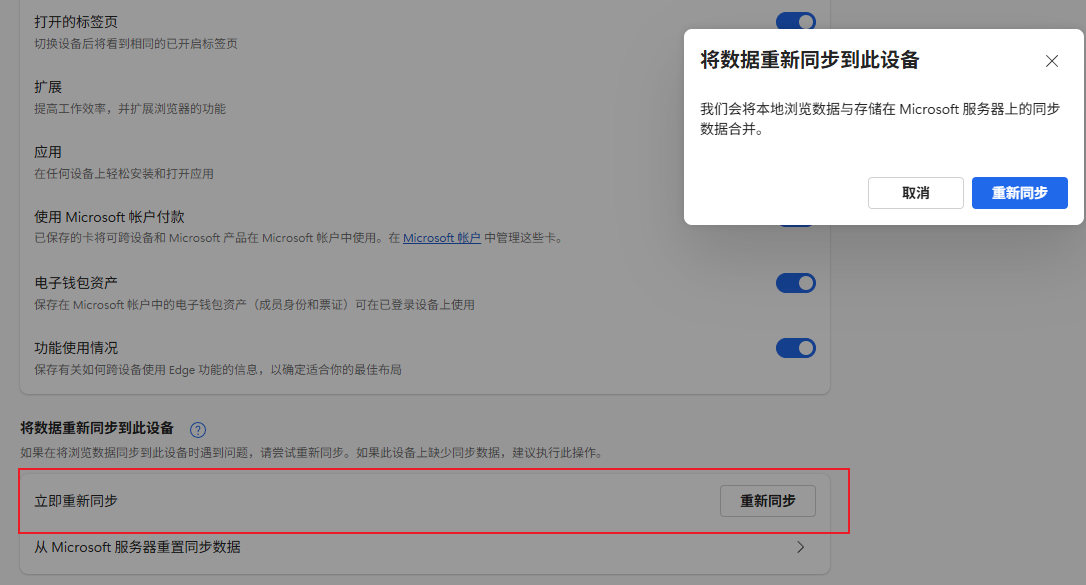Click the help icon beside 将数据重新同步到此设备
Screen dimensions: 1086x585
coord(197,429)
